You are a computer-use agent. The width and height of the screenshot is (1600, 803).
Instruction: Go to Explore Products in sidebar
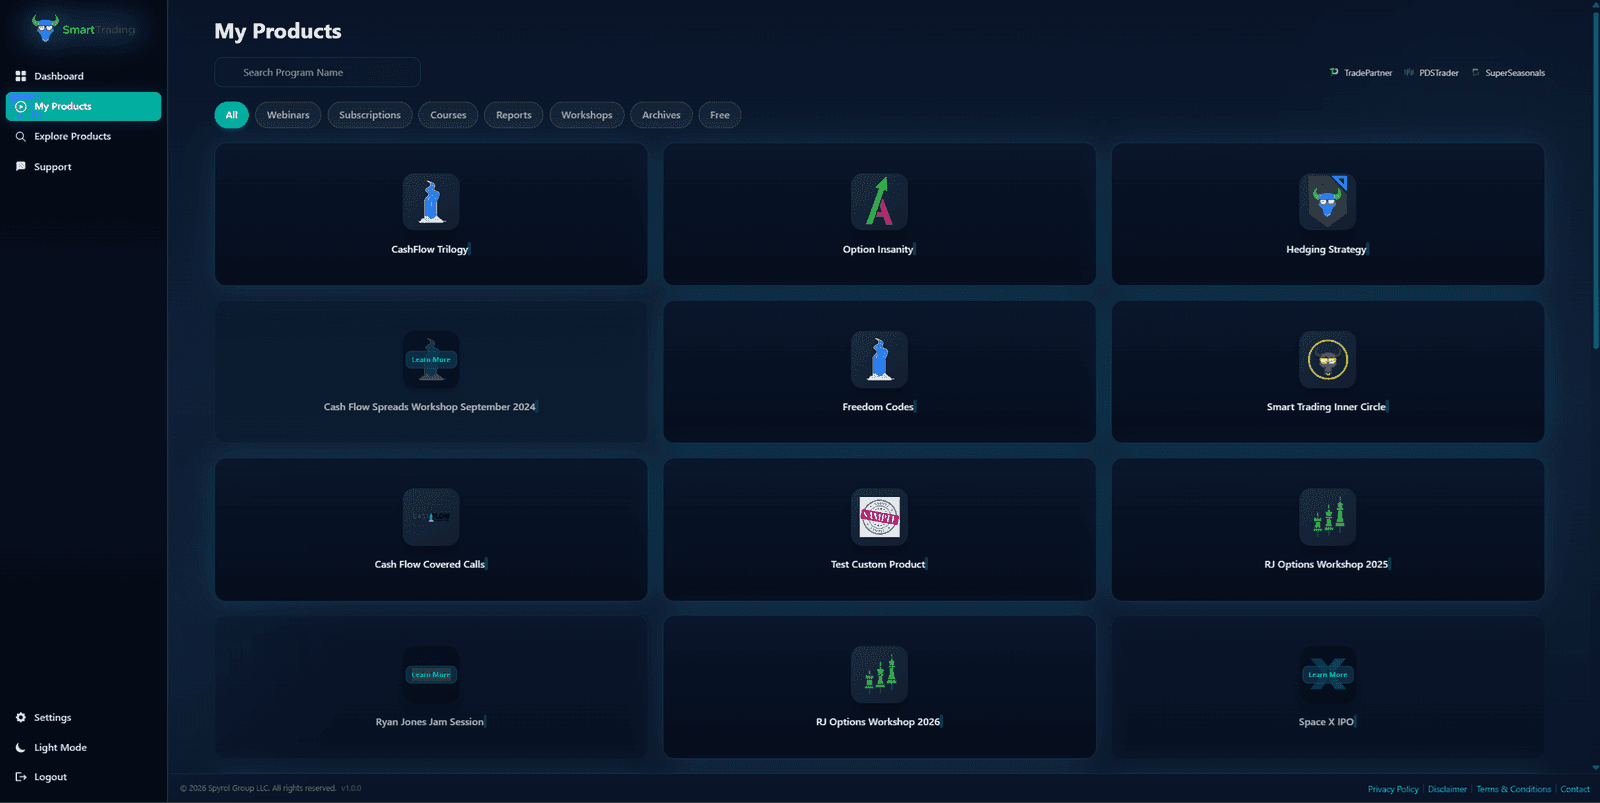coord(83,136)
